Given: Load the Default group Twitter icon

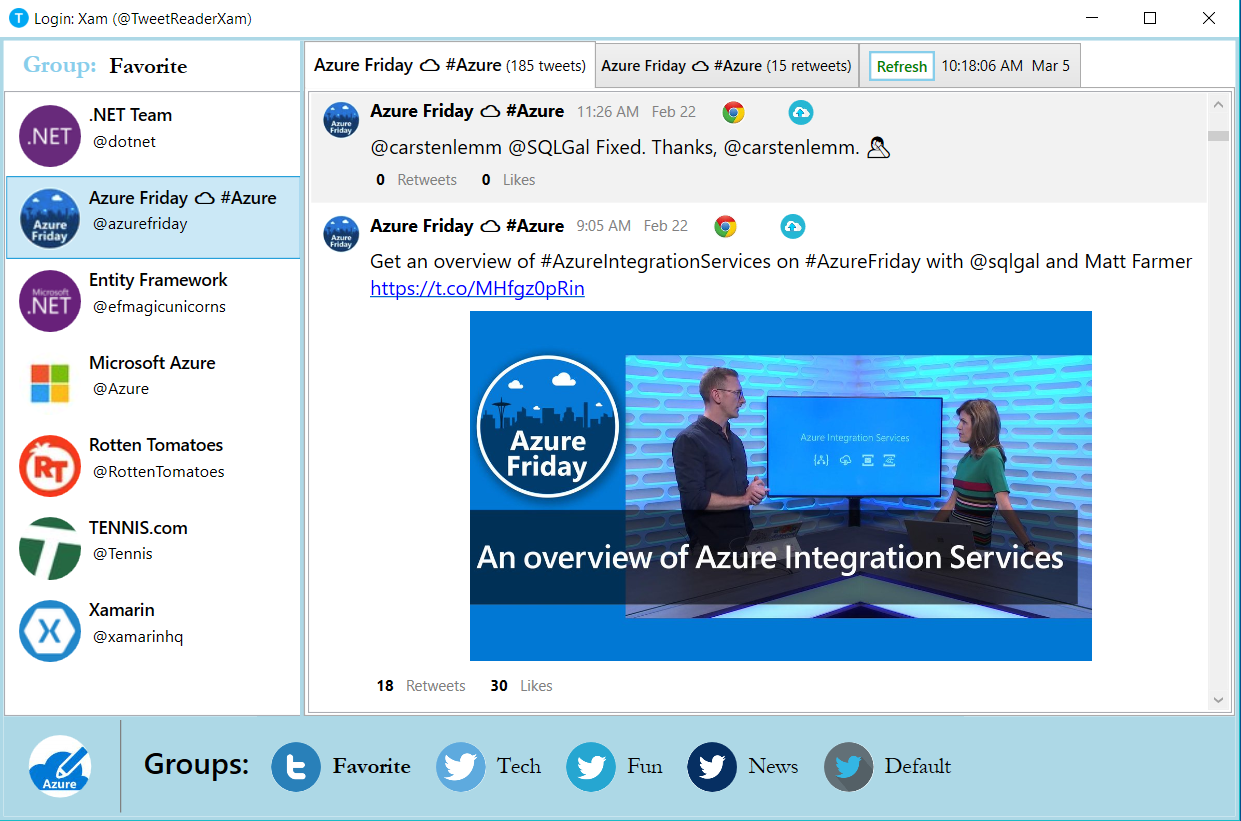Looking at the screenshot, I should 849,767.
